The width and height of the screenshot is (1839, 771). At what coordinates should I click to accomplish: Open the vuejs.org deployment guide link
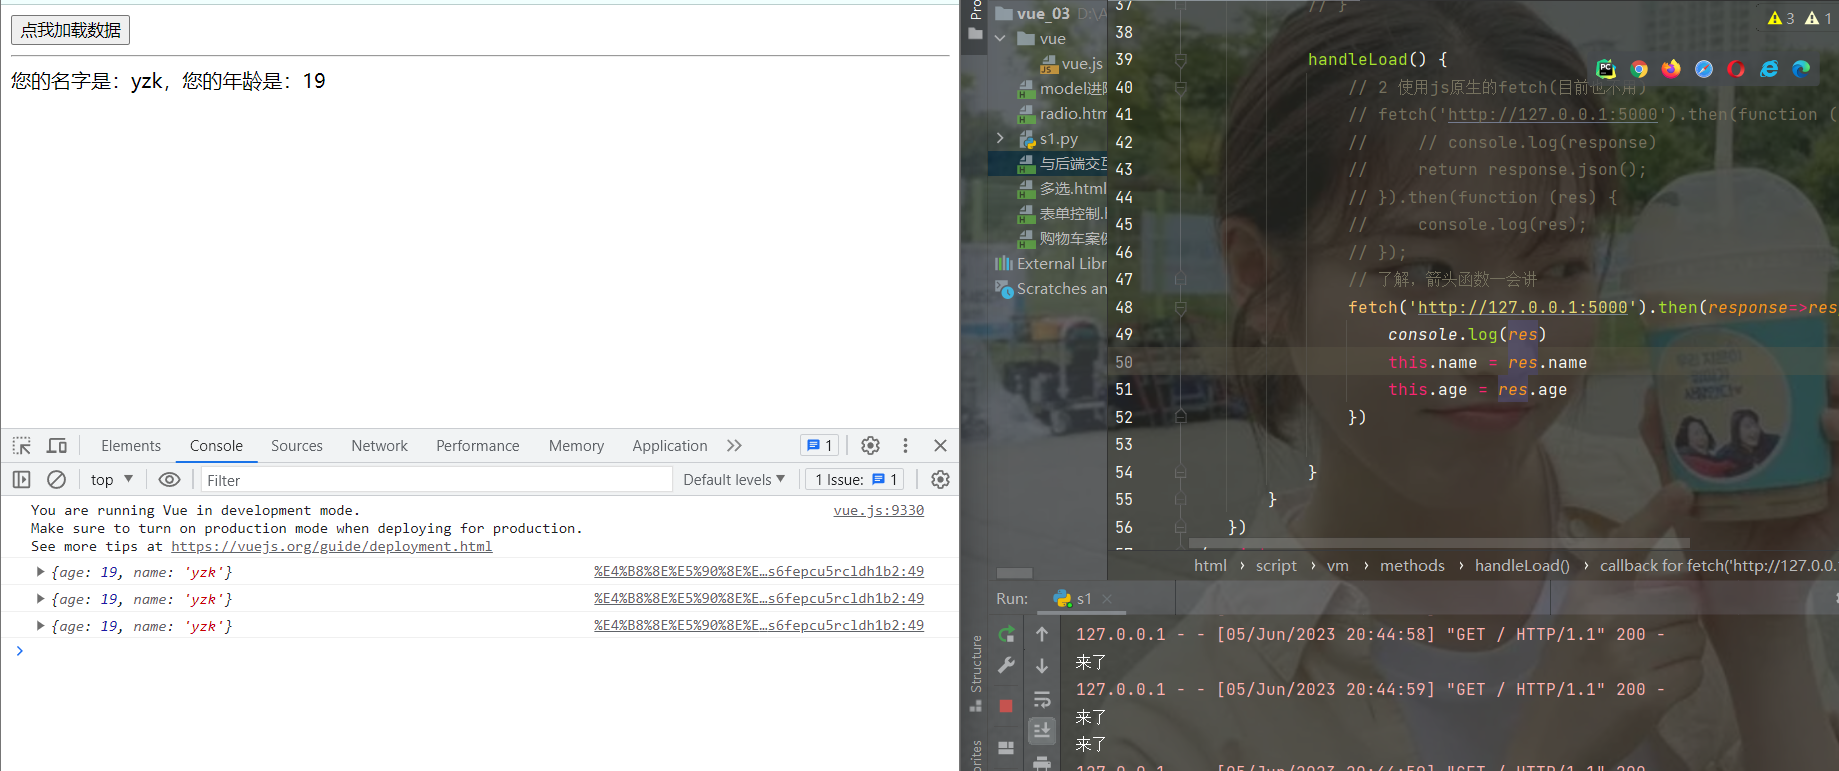pyautogui.click(x=331, y=546)
